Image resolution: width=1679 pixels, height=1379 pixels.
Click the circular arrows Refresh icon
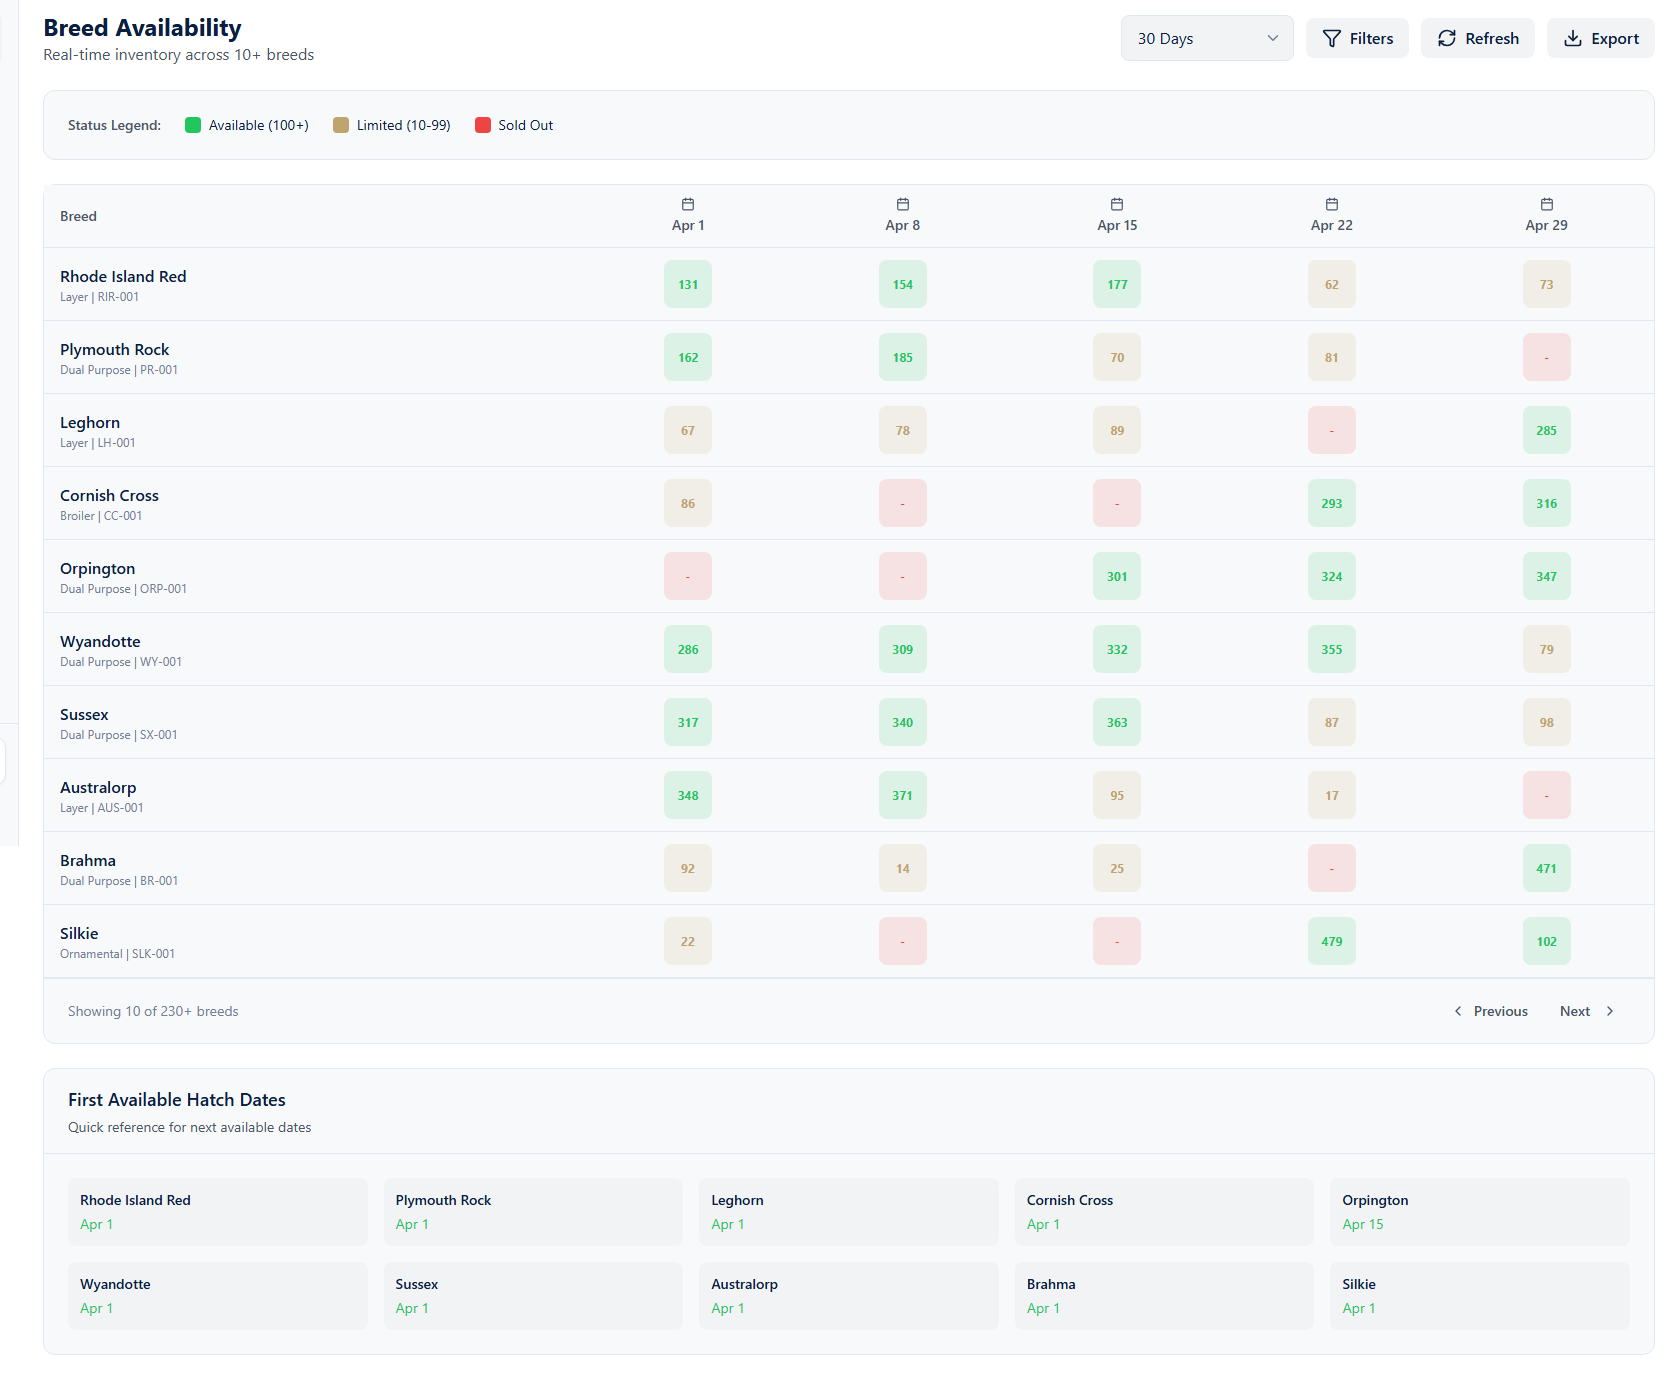(1446, 39)
